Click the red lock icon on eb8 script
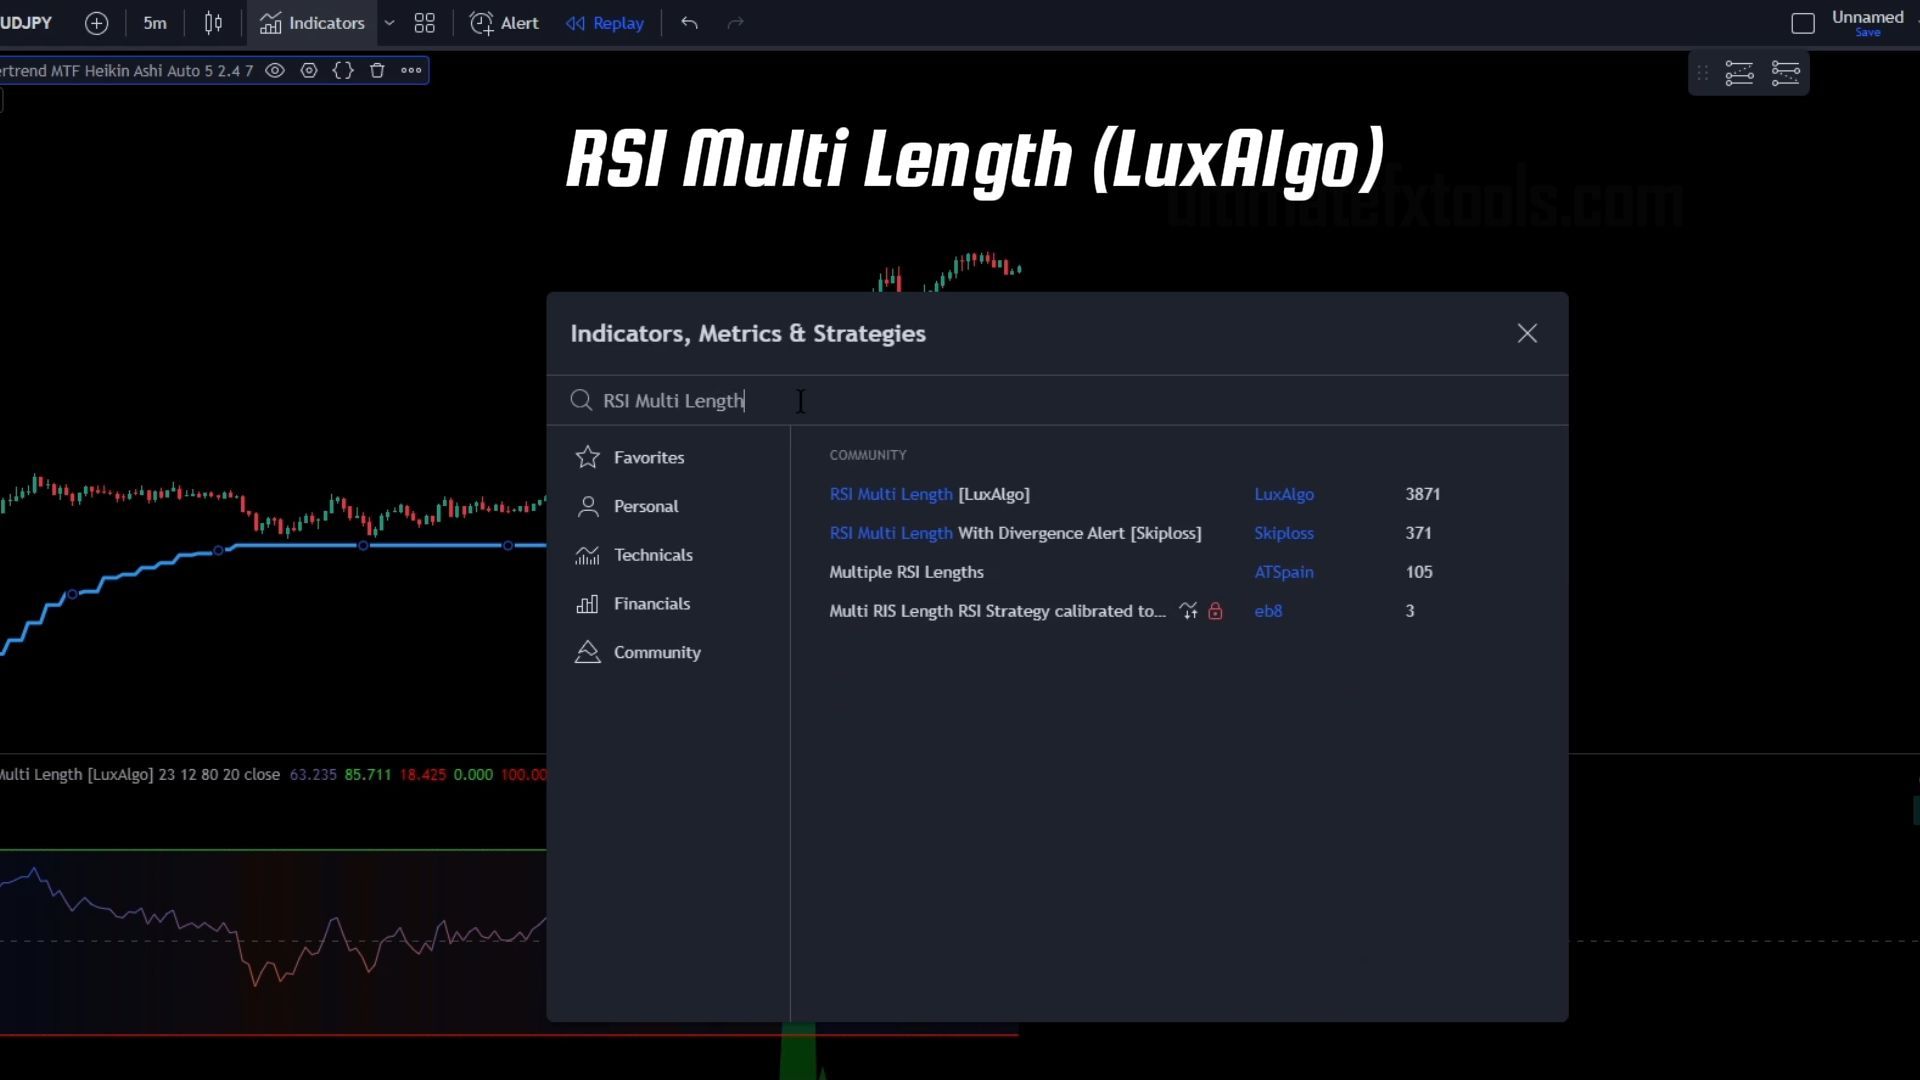 [x=1215, y=611]
